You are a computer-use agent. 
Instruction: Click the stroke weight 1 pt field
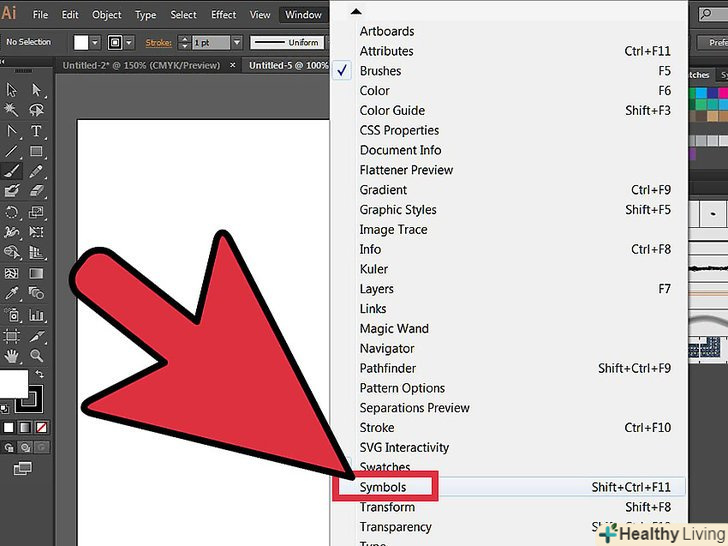pyautogui.click(x=211, y=43)
